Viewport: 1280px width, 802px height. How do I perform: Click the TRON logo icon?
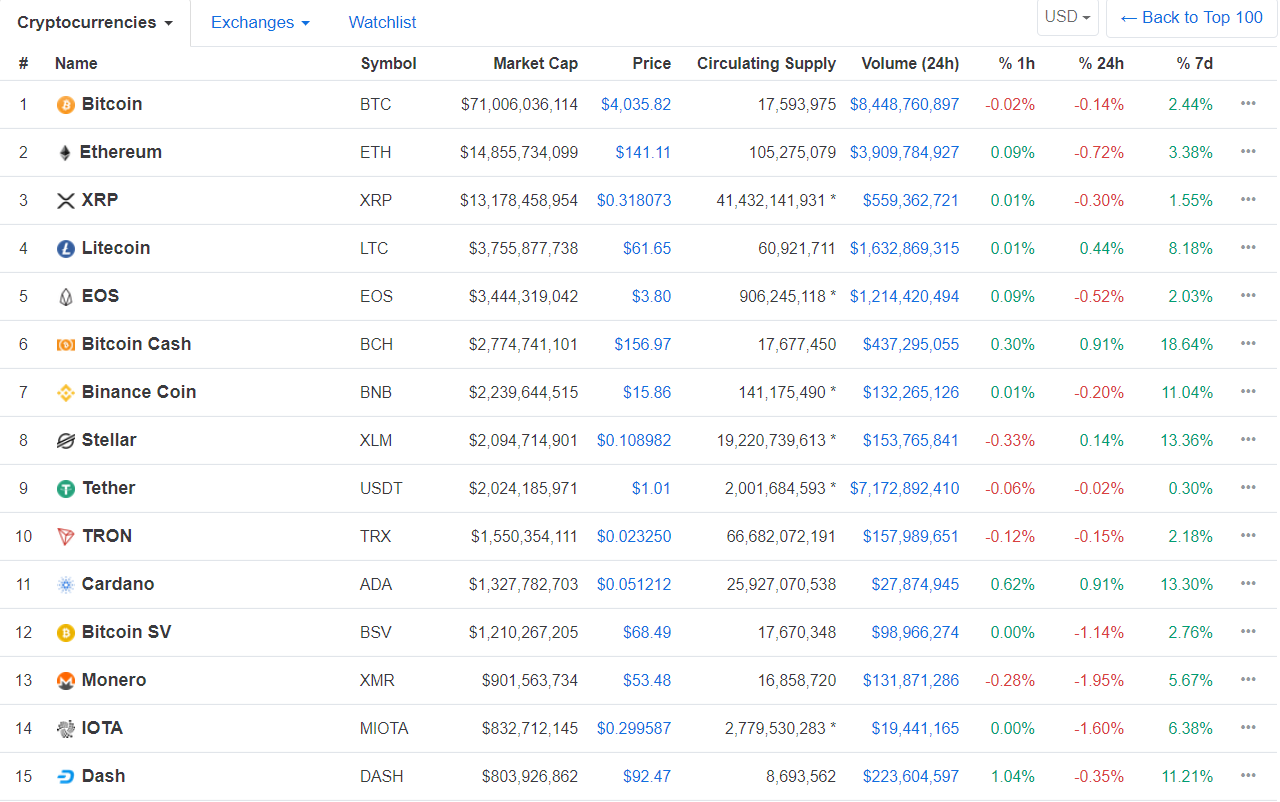coord(64,536)
